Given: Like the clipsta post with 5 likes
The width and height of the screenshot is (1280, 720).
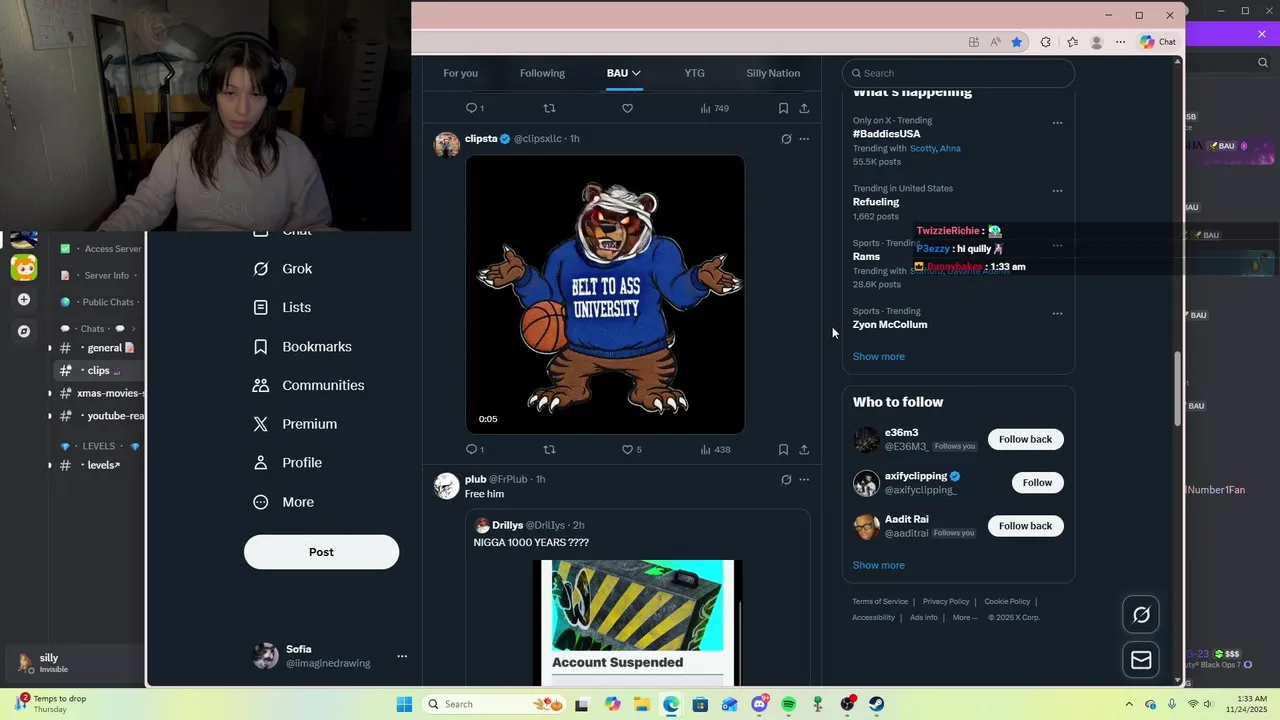Looking at the screenshot, I should (632, 450).
